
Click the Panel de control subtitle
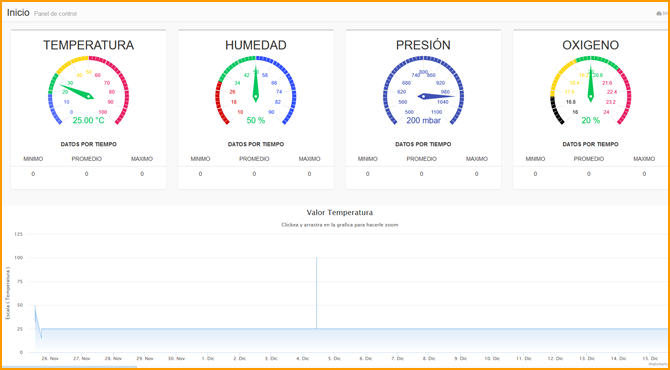click(x=56, y=14)
